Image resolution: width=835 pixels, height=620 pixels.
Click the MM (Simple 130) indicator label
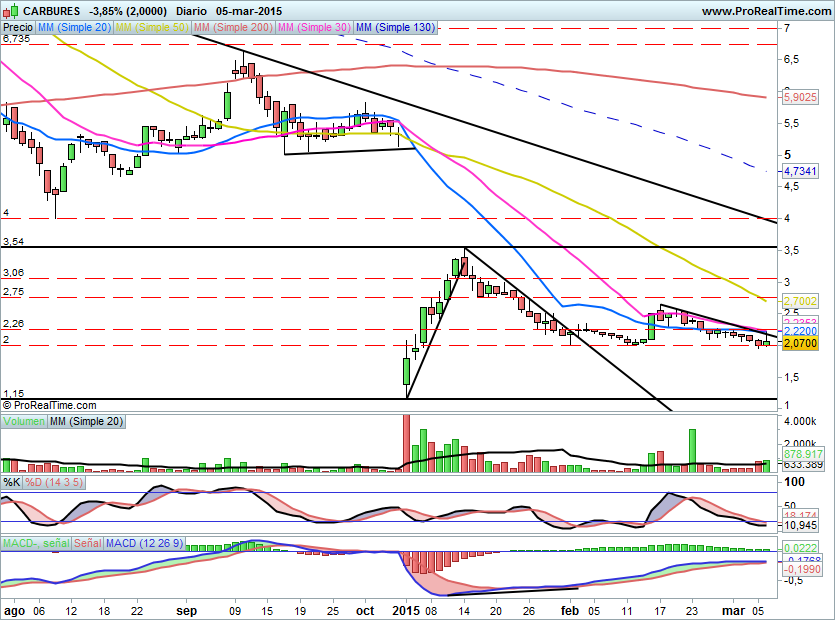point(395,28)
